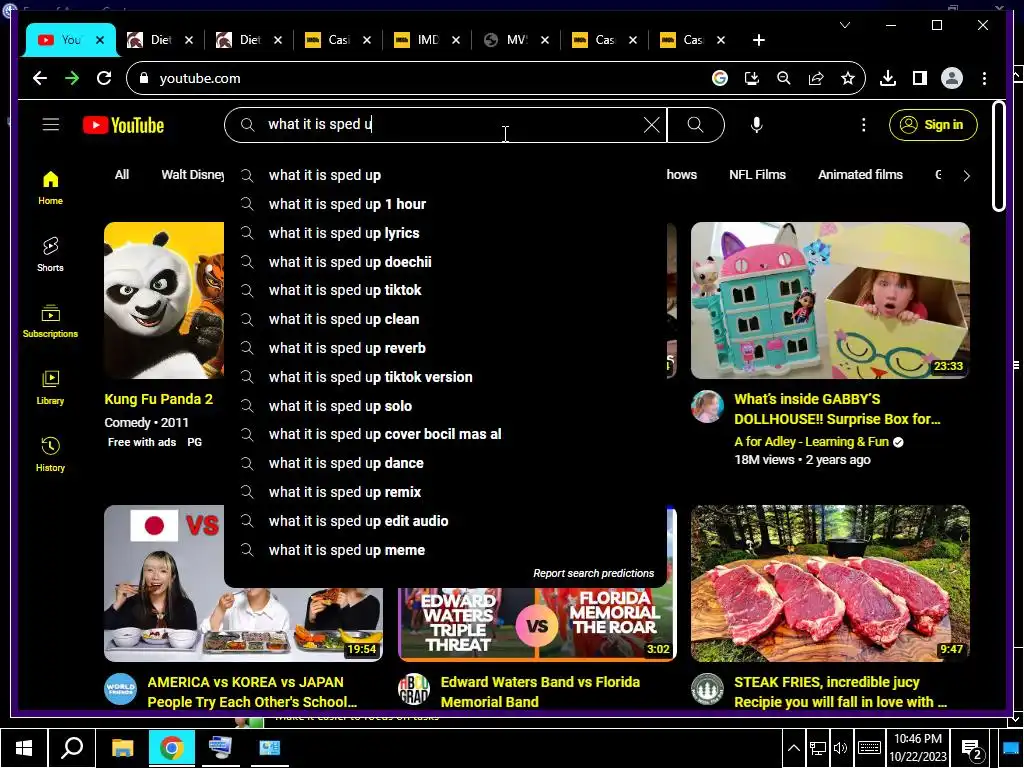Share this page icon in address bar
Image resolution: width=1024 pixels, height=768 pixels.
tap(816, 78)
